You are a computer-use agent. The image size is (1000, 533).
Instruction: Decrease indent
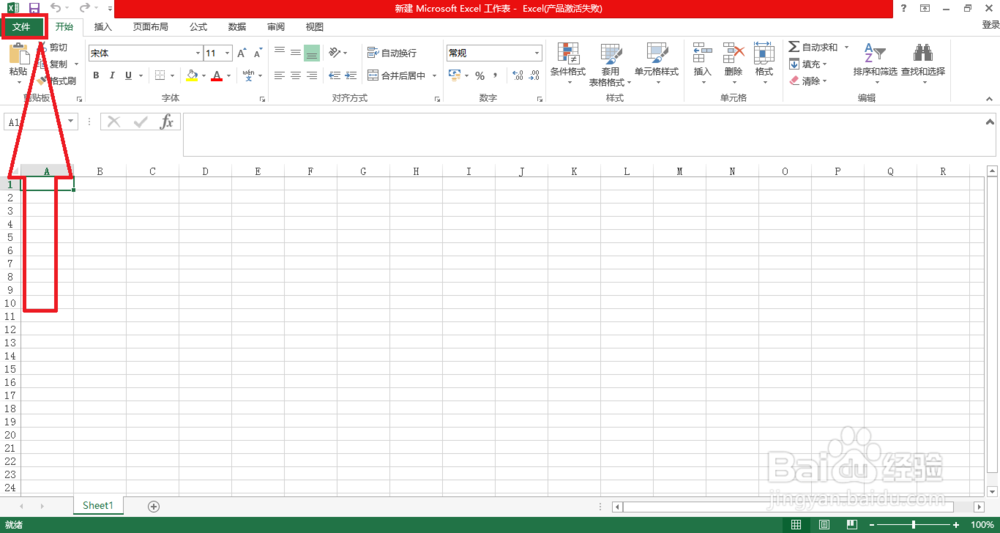pos(334,75)
